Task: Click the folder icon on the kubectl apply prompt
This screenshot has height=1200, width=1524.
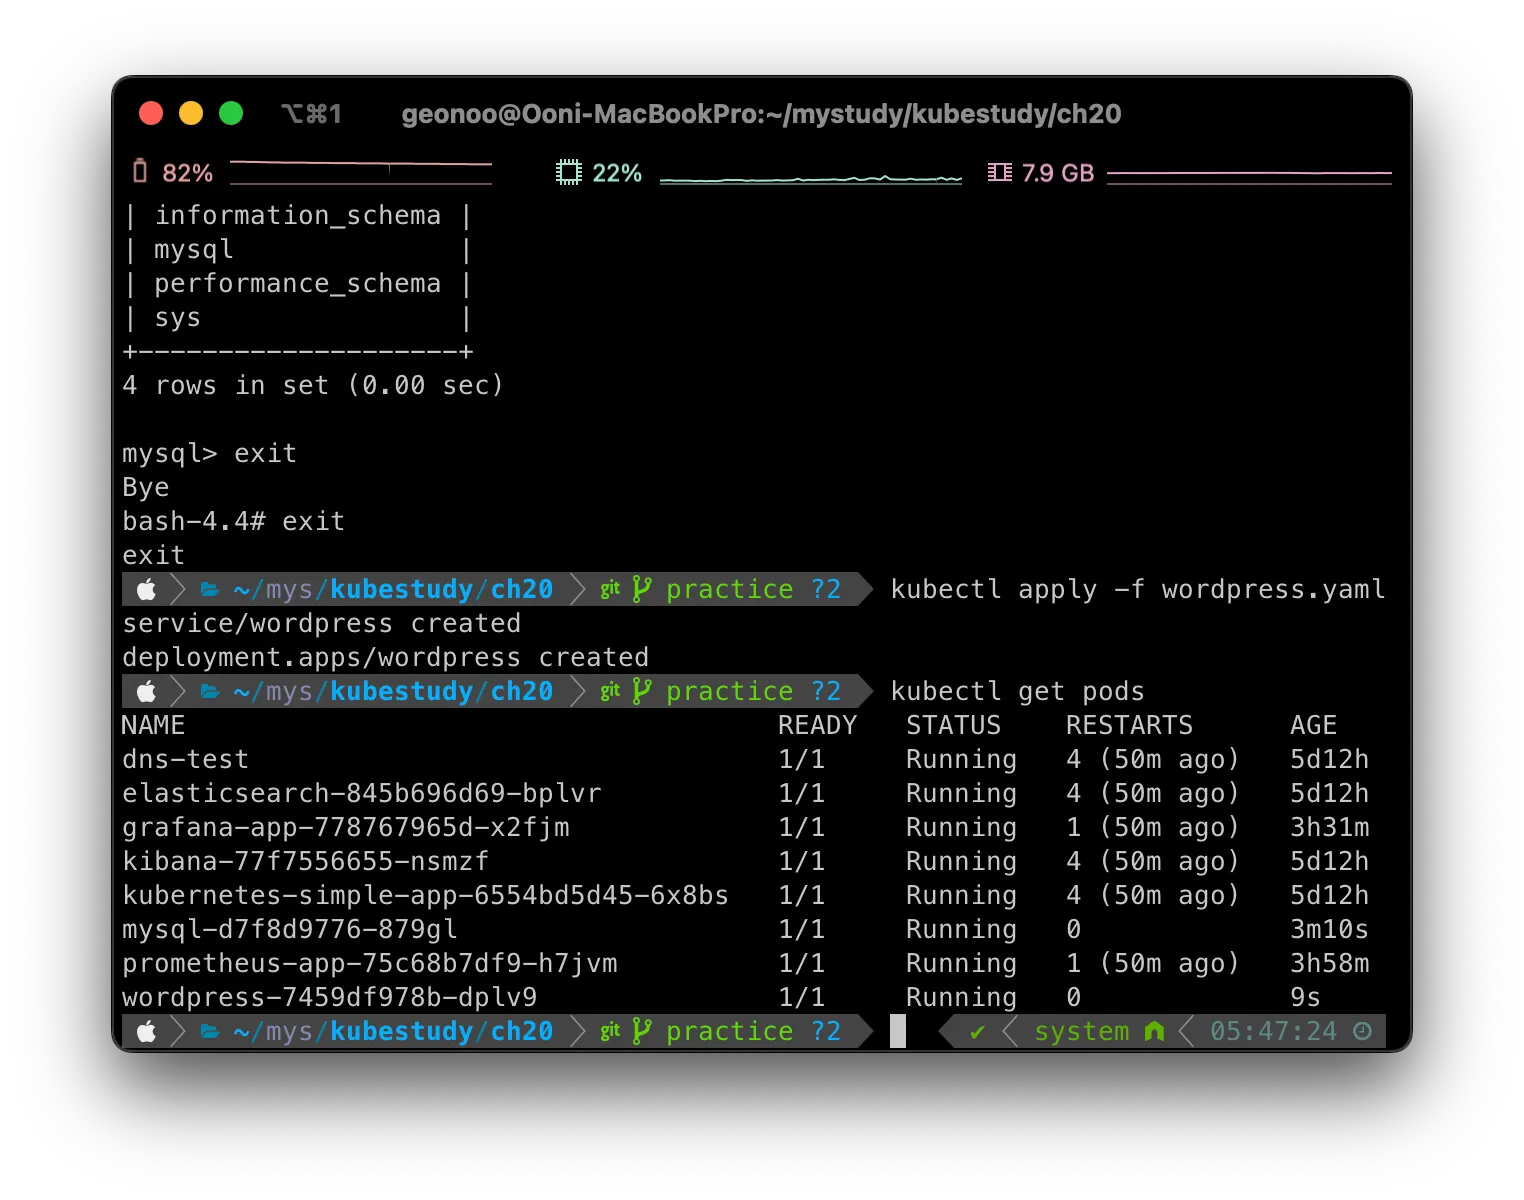Action: (210, 590)
